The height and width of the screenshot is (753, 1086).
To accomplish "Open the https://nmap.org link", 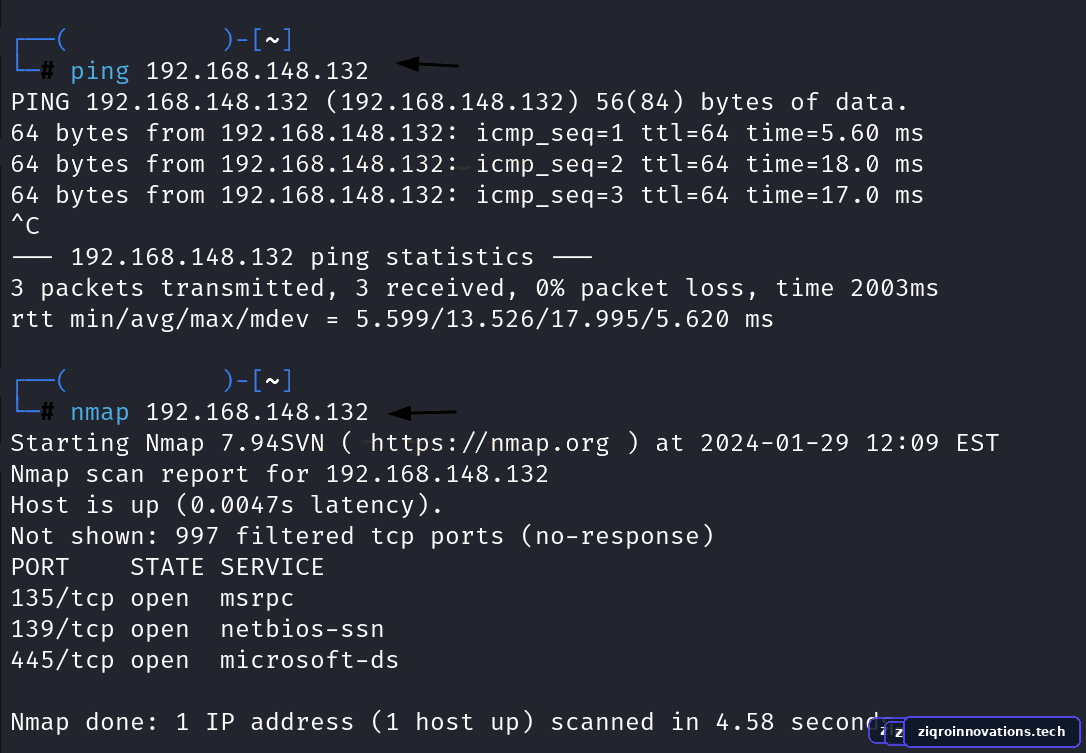I will pyautogui.click(x=490, y=443).
